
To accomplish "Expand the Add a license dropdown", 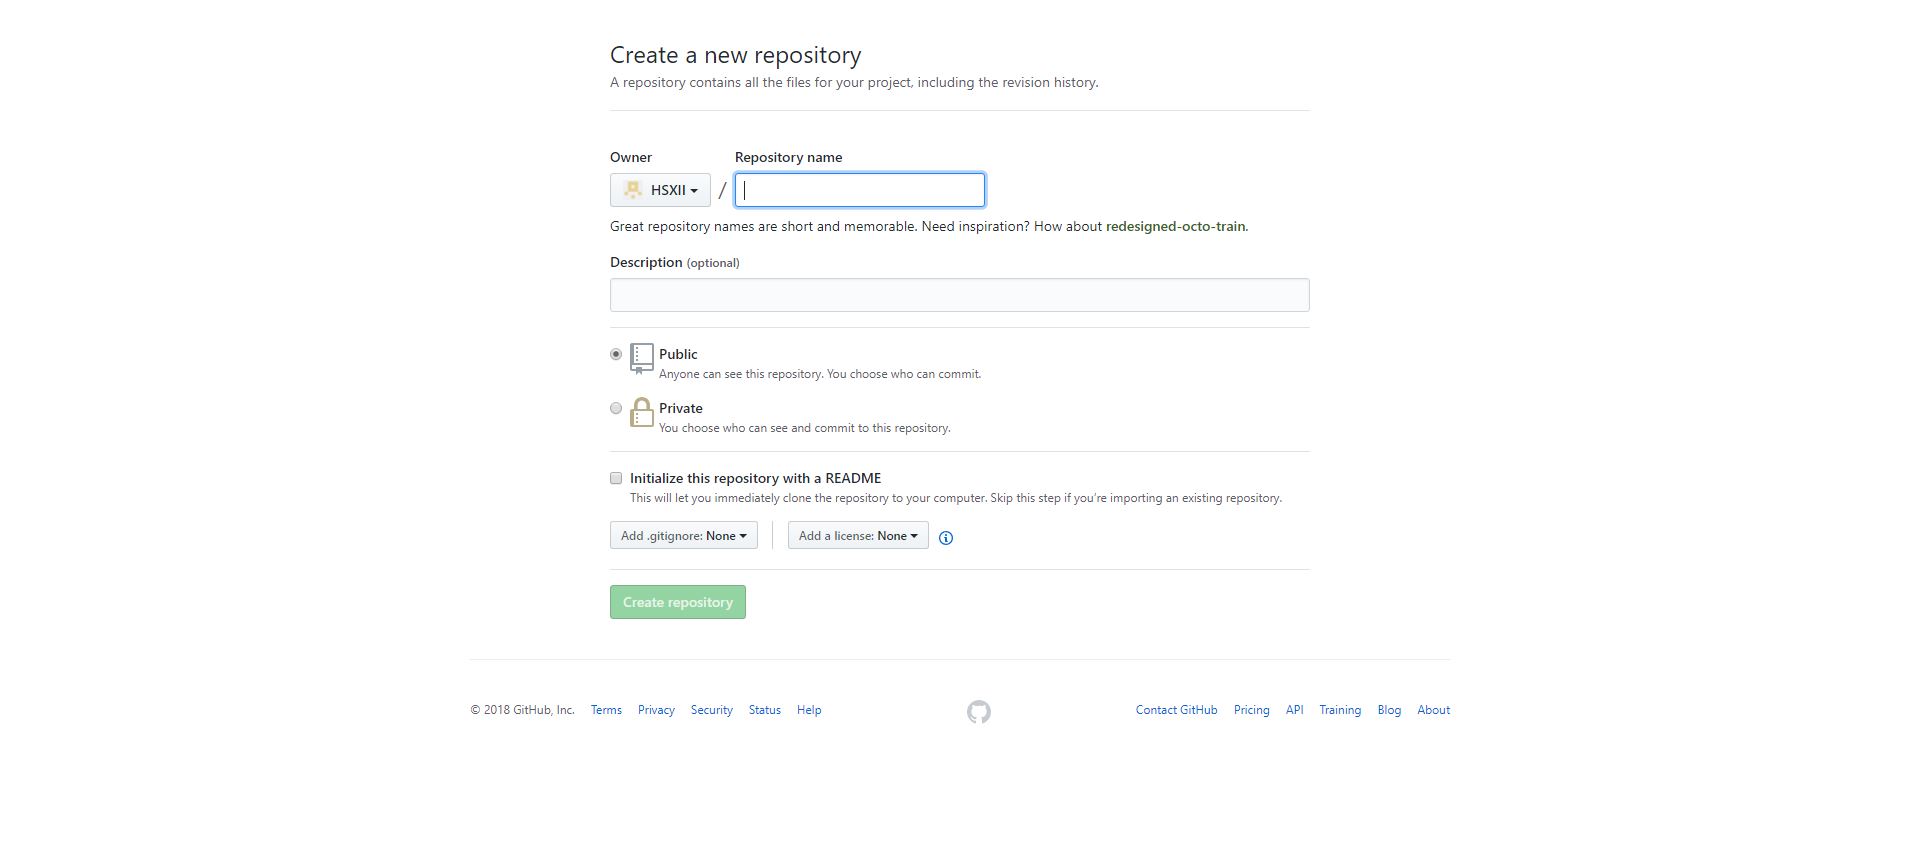I will (858, 536).
